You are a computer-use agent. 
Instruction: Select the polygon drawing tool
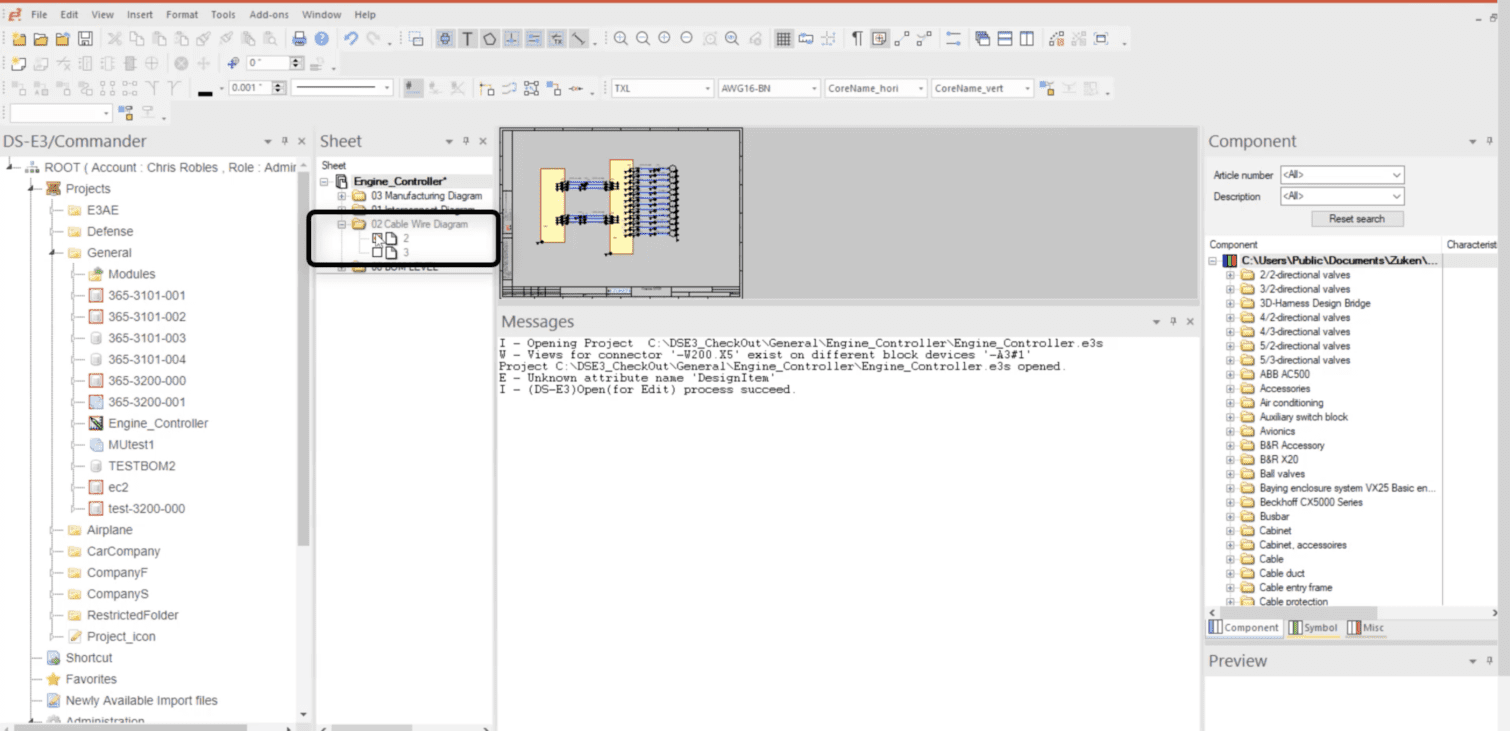(x=489, y=39)
